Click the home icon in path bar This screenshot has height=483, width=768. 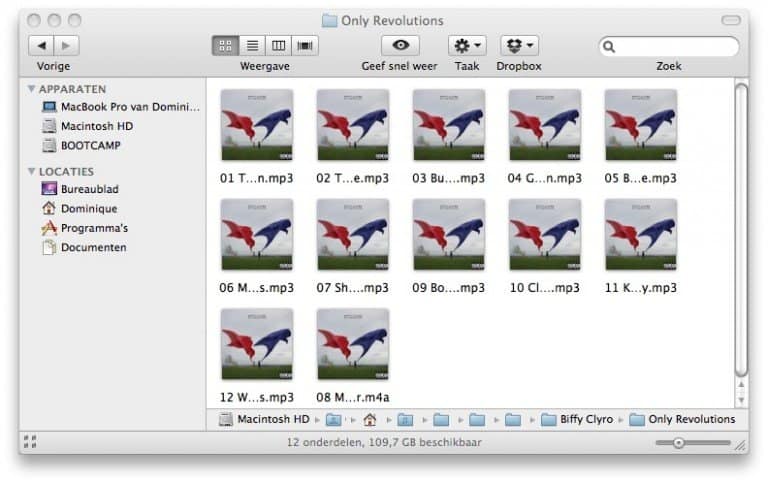pyautogui.click(x=370, y=420)
